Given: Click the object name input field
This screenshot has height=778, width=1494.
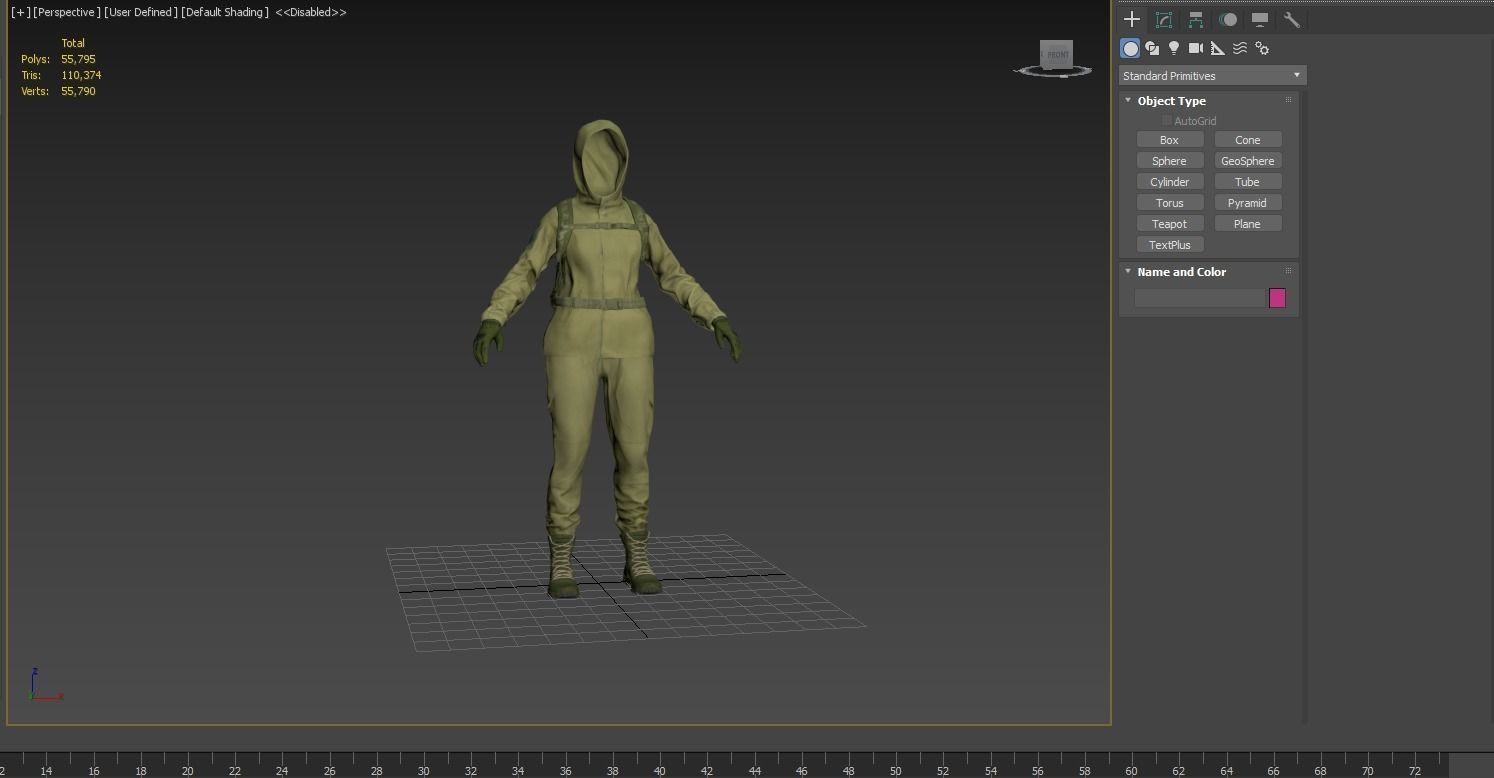Looking at the screenshot, I should (1200, 298).
